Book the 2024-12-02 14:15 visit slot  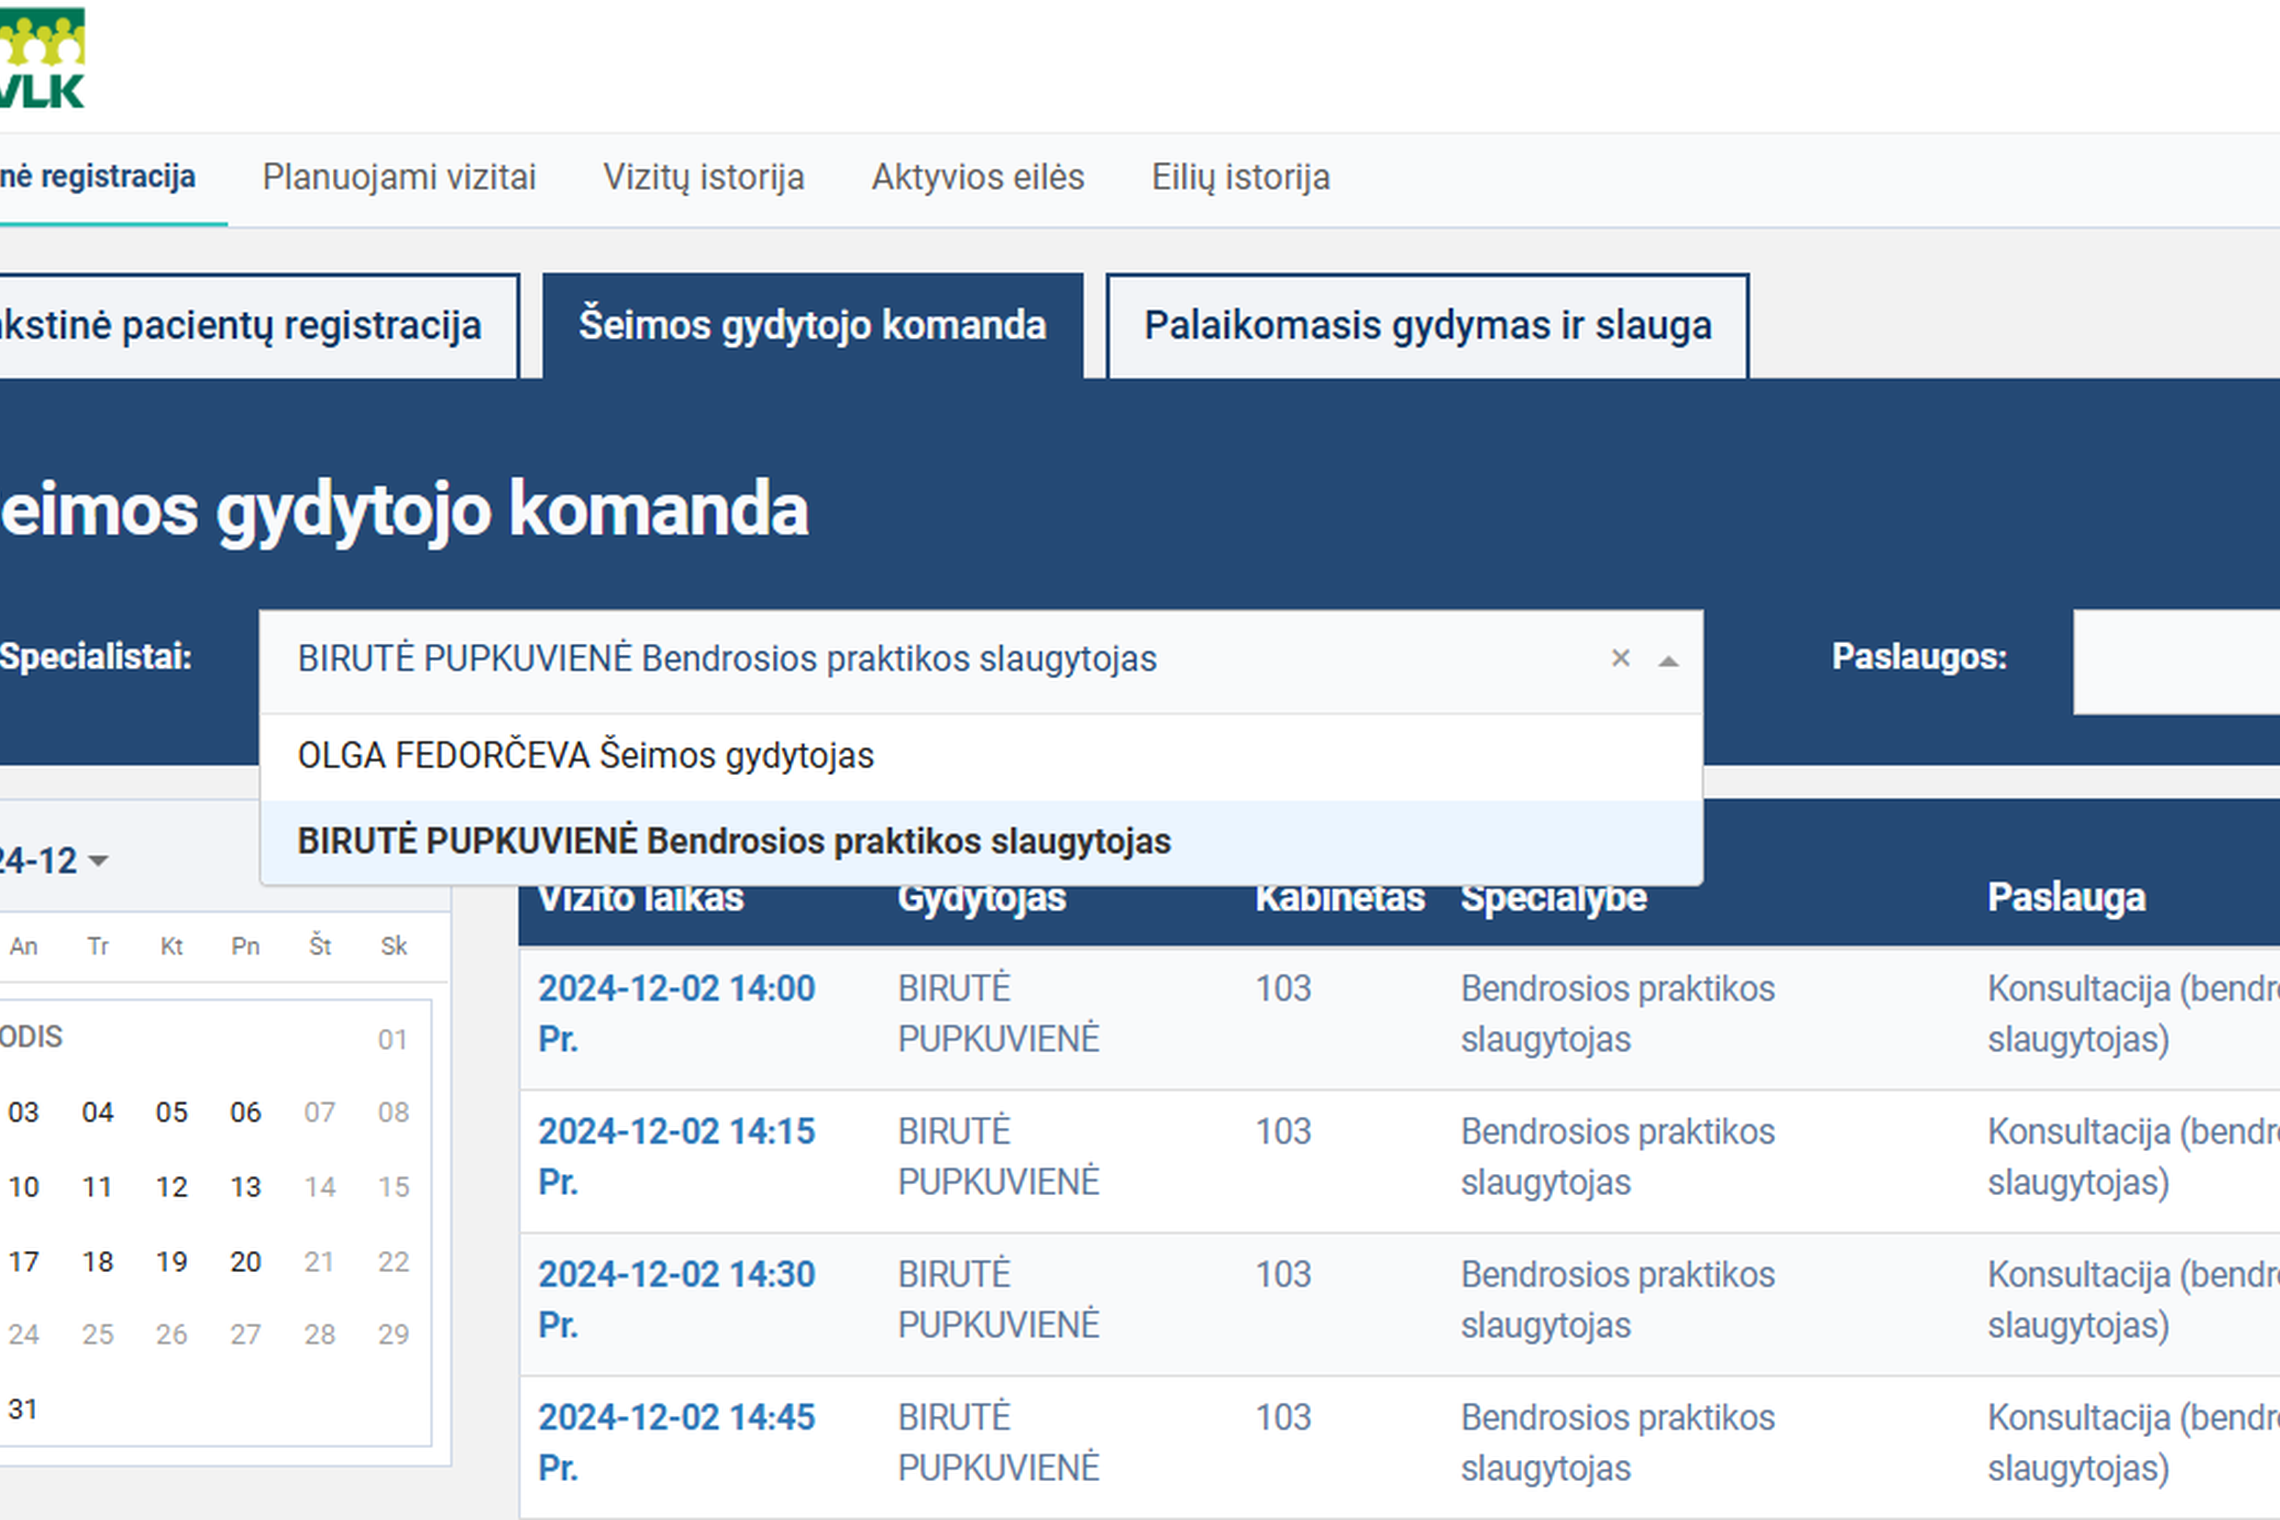[677, 1156]
